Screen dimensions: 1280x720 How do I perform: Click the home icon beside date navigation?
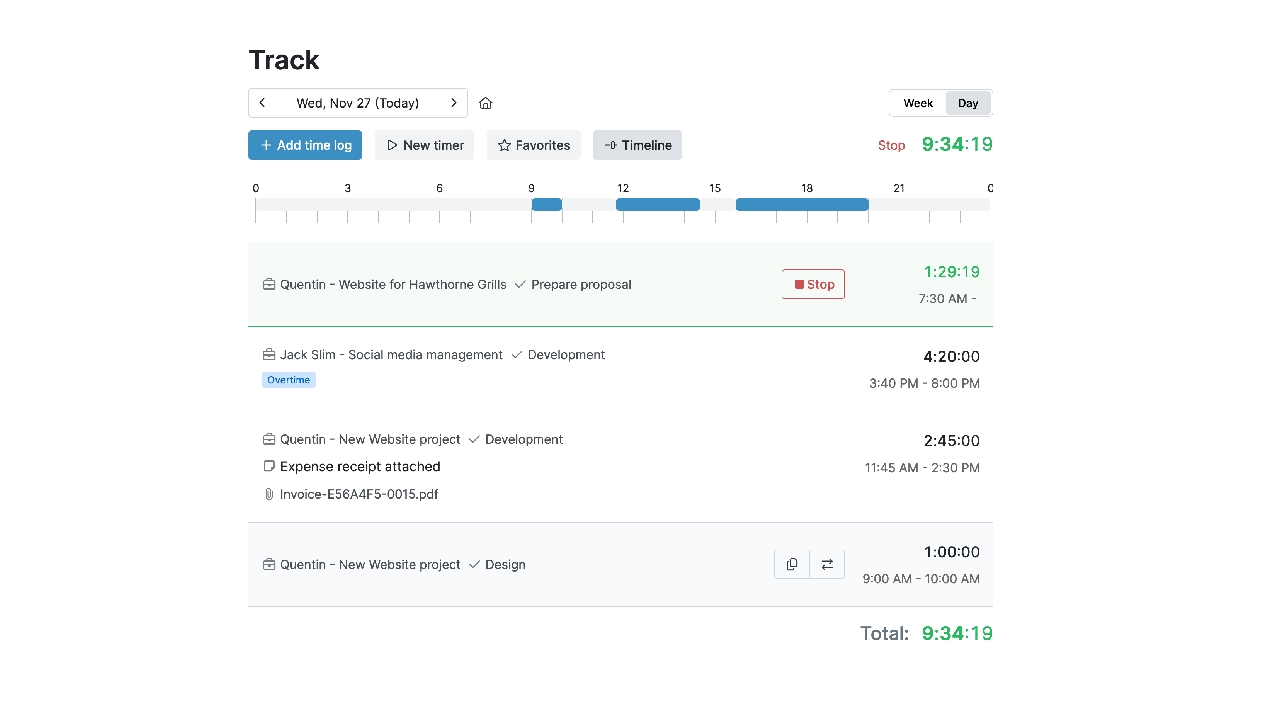click(486, 103)
